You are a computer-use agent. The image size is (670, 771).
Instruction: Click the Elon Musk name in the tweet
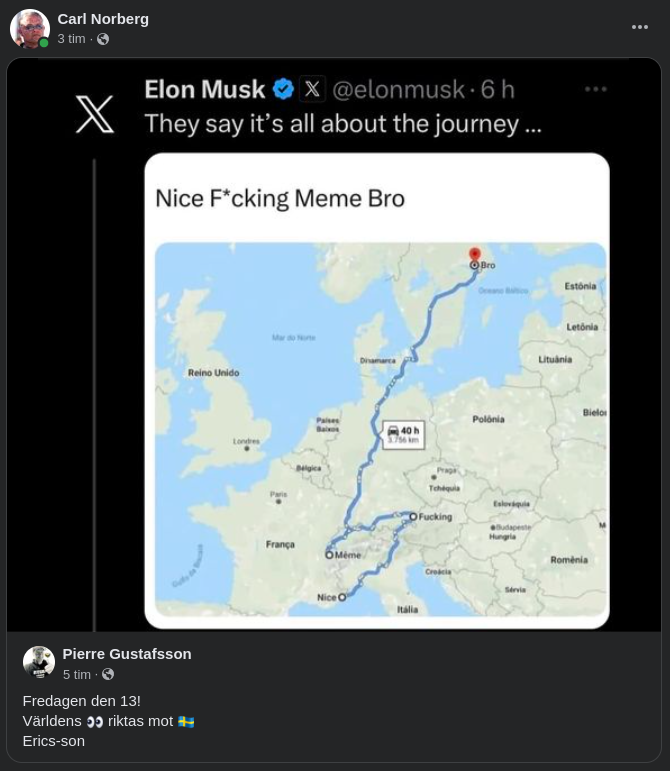pos(204,89)
